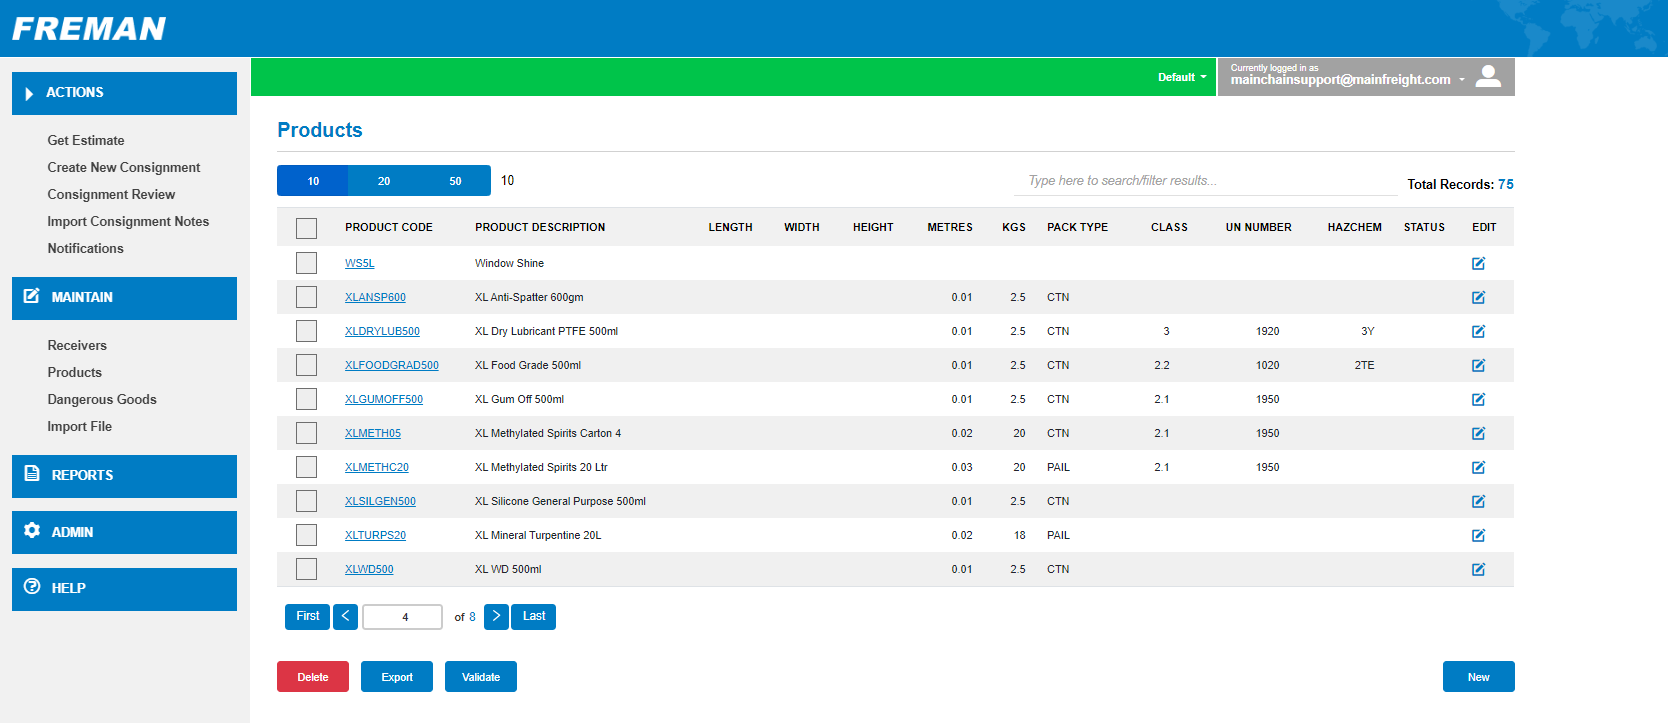Go to next page arrow
The height and width of the screenshot is (723, 1668).
(x=496, y=616)
